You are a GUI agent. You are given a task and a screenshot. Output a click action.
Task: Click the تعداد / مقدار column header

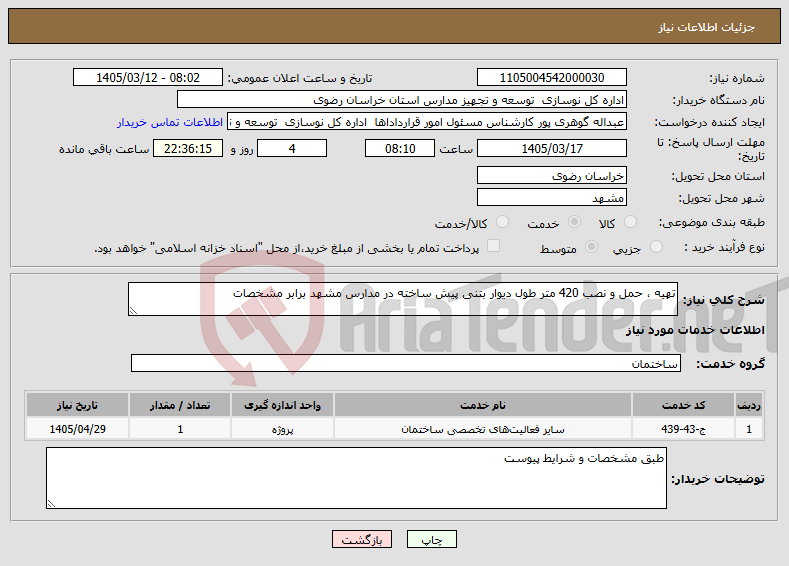pyautogui.click(x=180, y=405)
